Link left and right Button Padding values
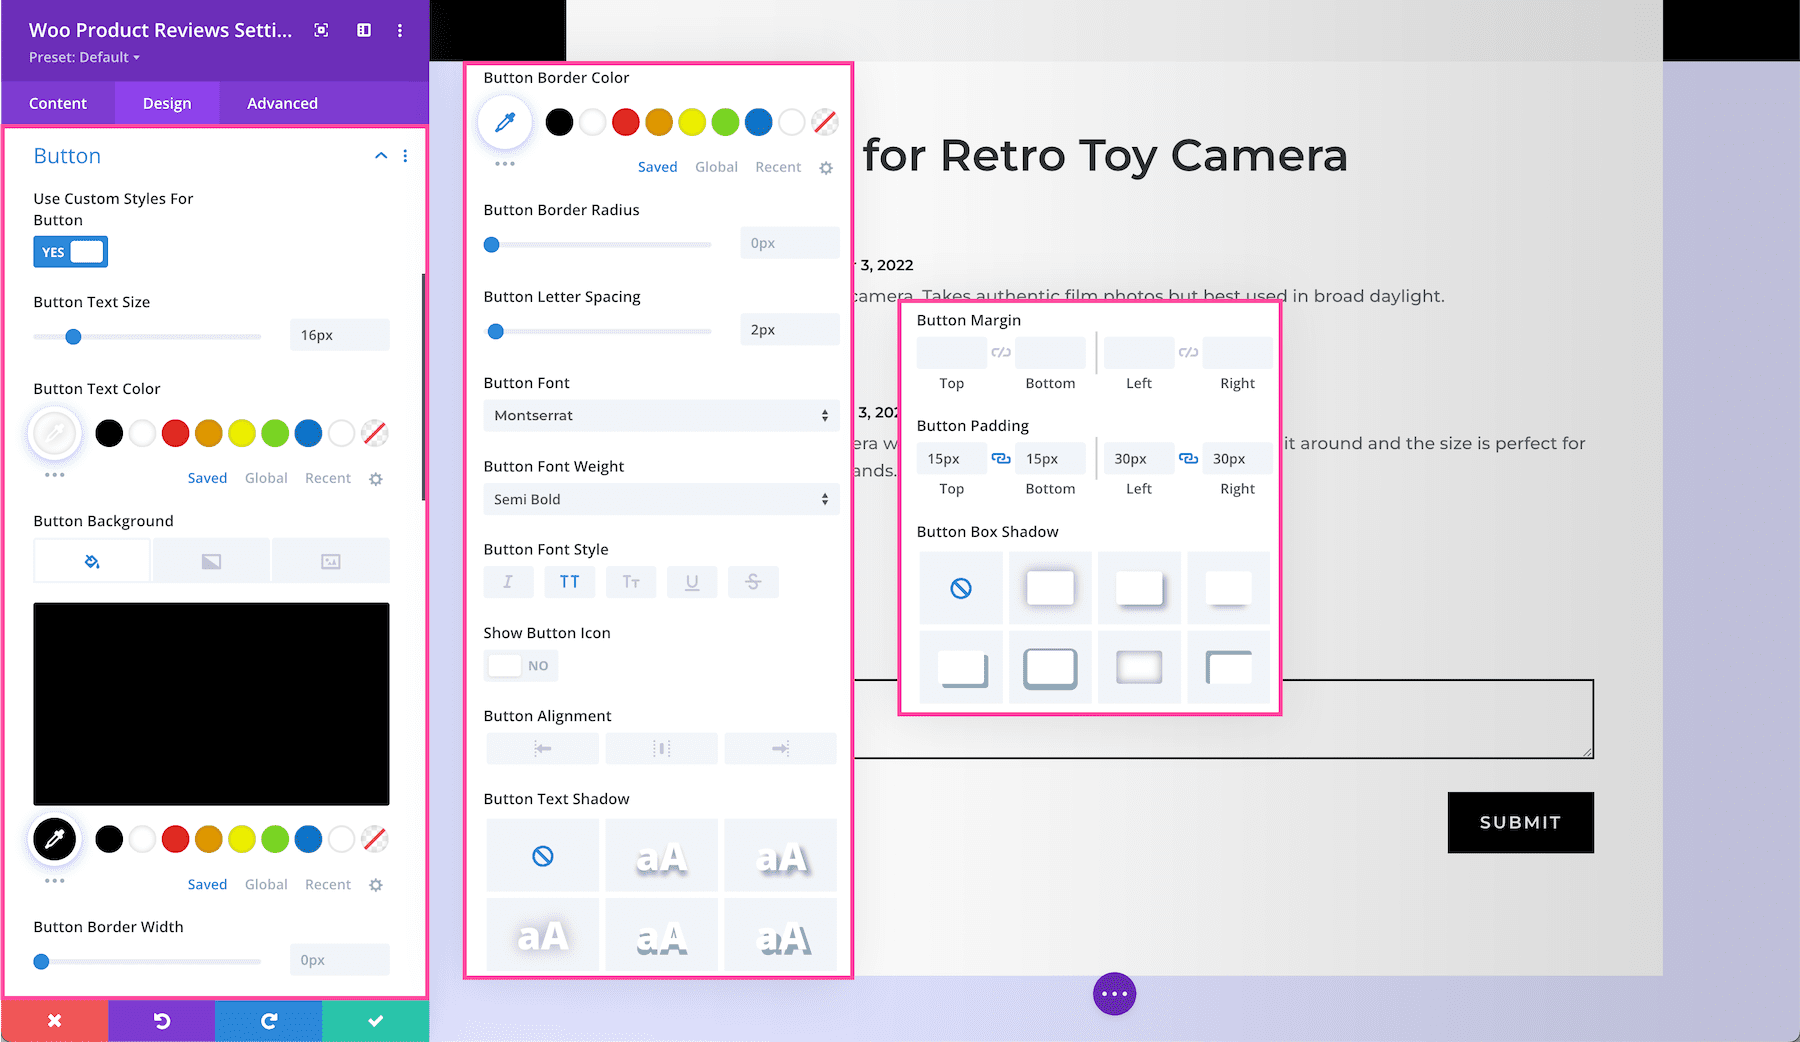This screenshot has height=1042, width=1800. click(1188, 458)
